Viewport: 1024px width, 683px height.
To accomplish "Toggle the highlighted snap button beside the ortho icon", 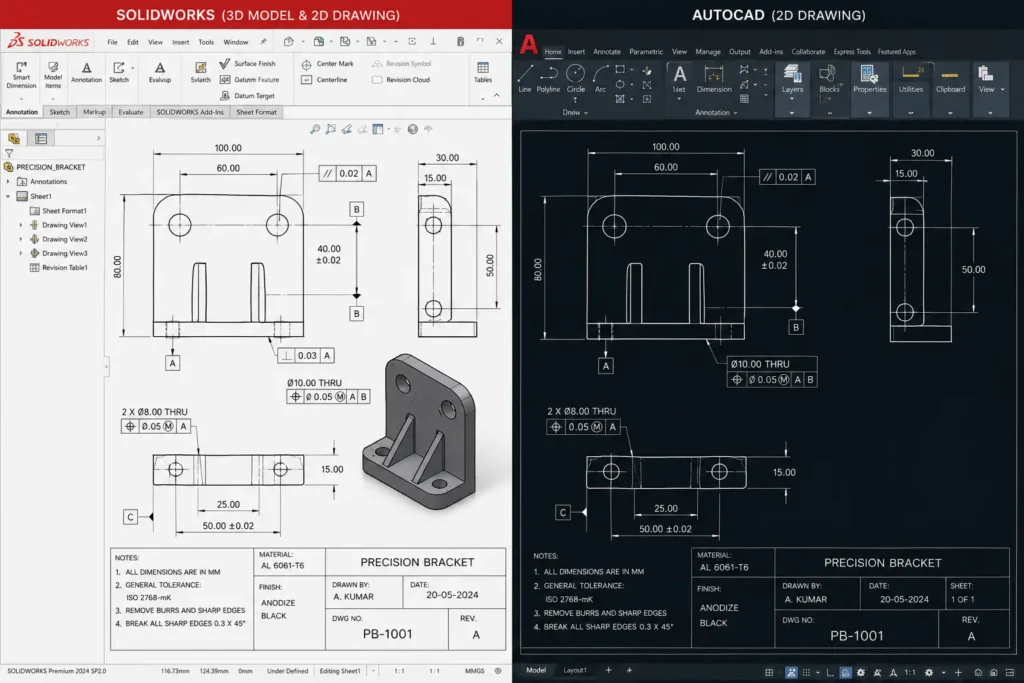I will (x=845, y=672).
